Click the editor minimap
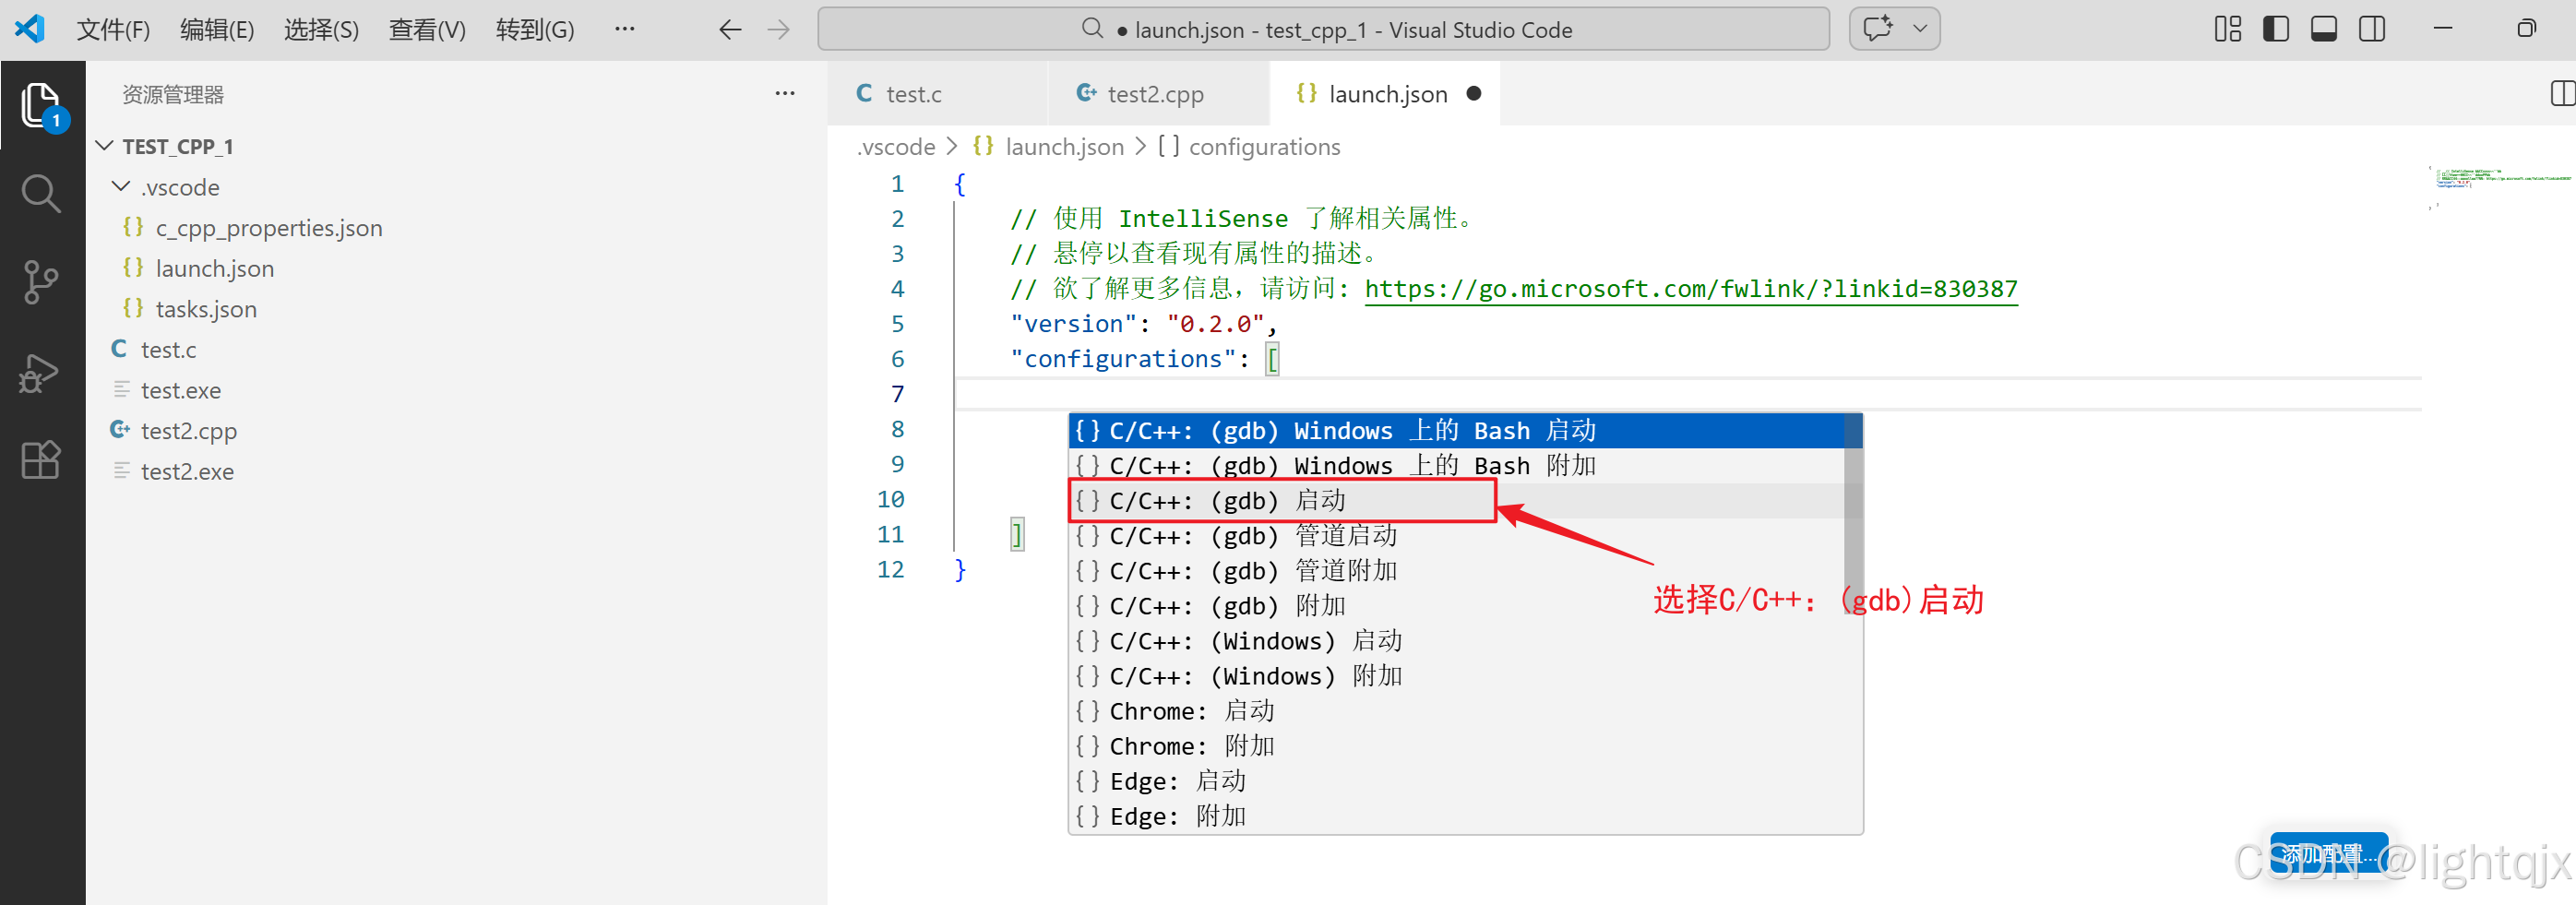Viewport: 2576px width, 905px height. tap(2502, 186)
